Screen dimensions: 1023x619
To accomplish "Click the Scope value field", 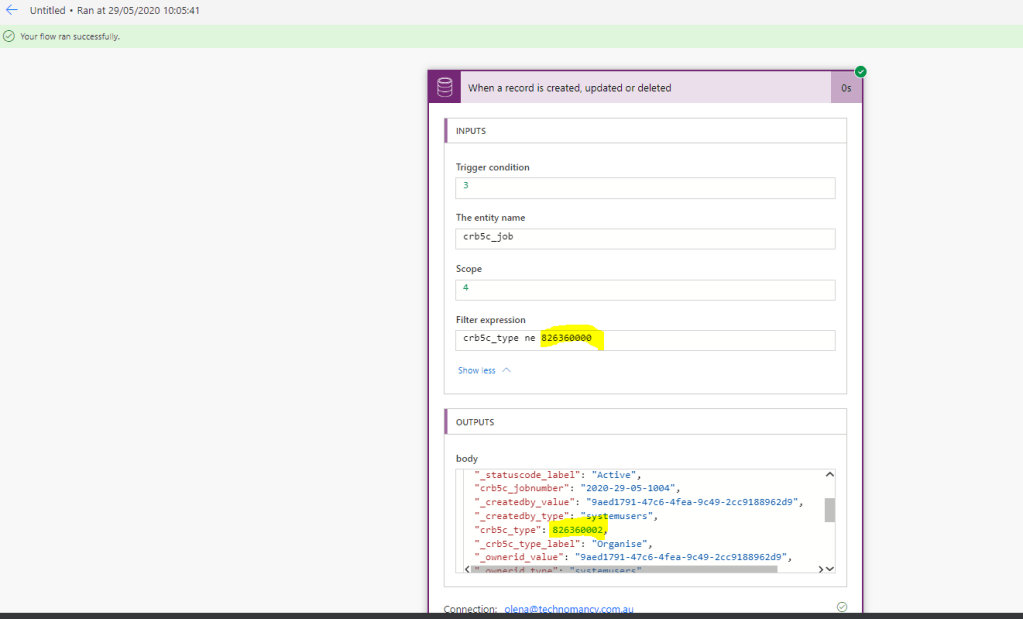I will [x=645, y=289].
